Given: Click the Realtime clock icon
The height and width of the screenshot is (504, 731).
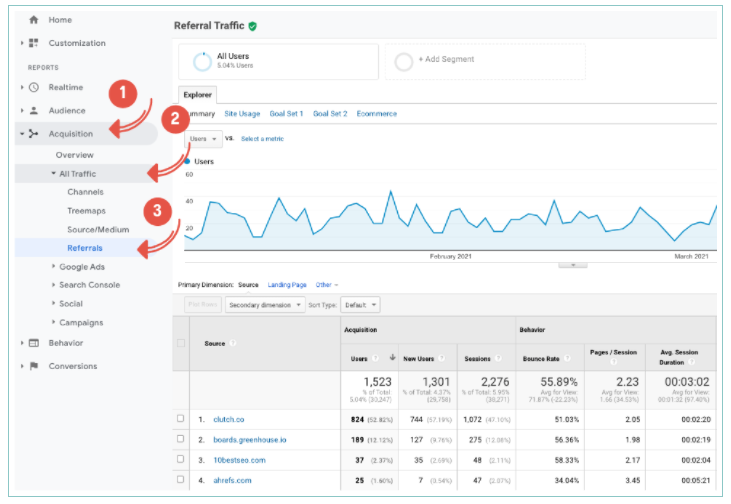Looking at the screenshot, I should click(34, 87).
